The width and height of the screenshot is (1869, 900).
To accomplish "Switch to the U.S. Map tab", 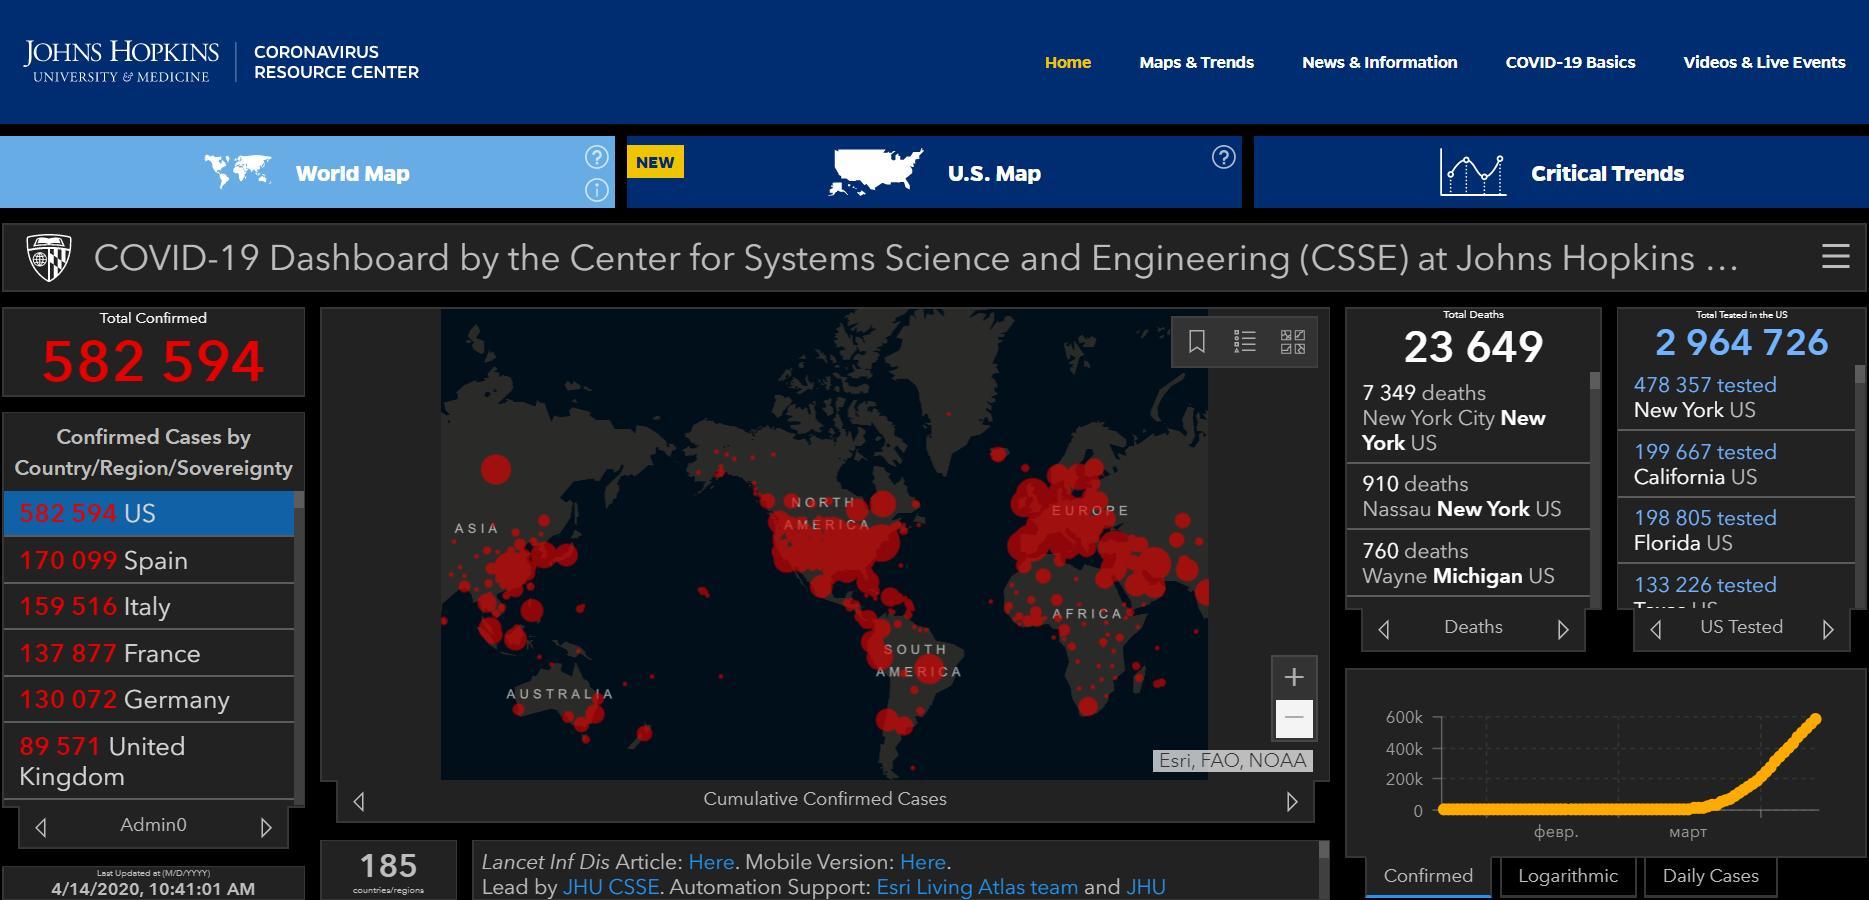I will (934, 172).
